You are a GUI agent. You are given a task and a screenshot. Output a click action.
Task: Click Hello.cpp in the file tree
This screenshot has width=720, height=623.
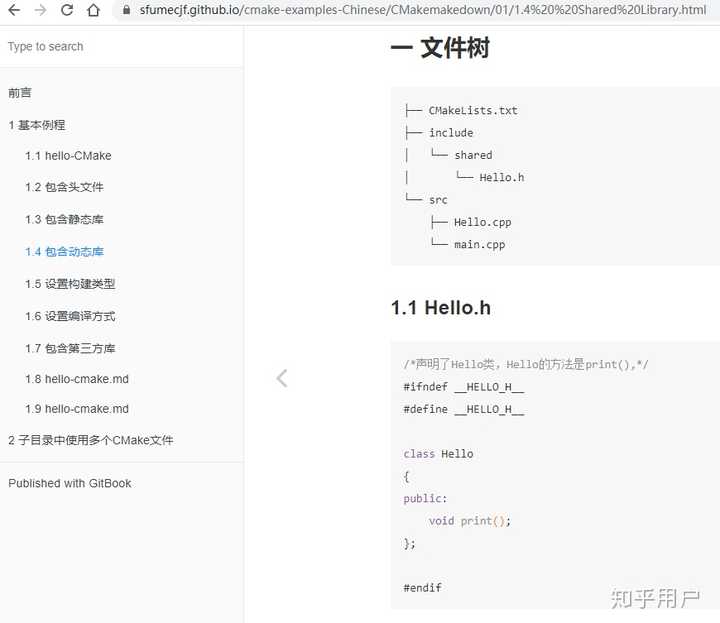tap(482, 222)
